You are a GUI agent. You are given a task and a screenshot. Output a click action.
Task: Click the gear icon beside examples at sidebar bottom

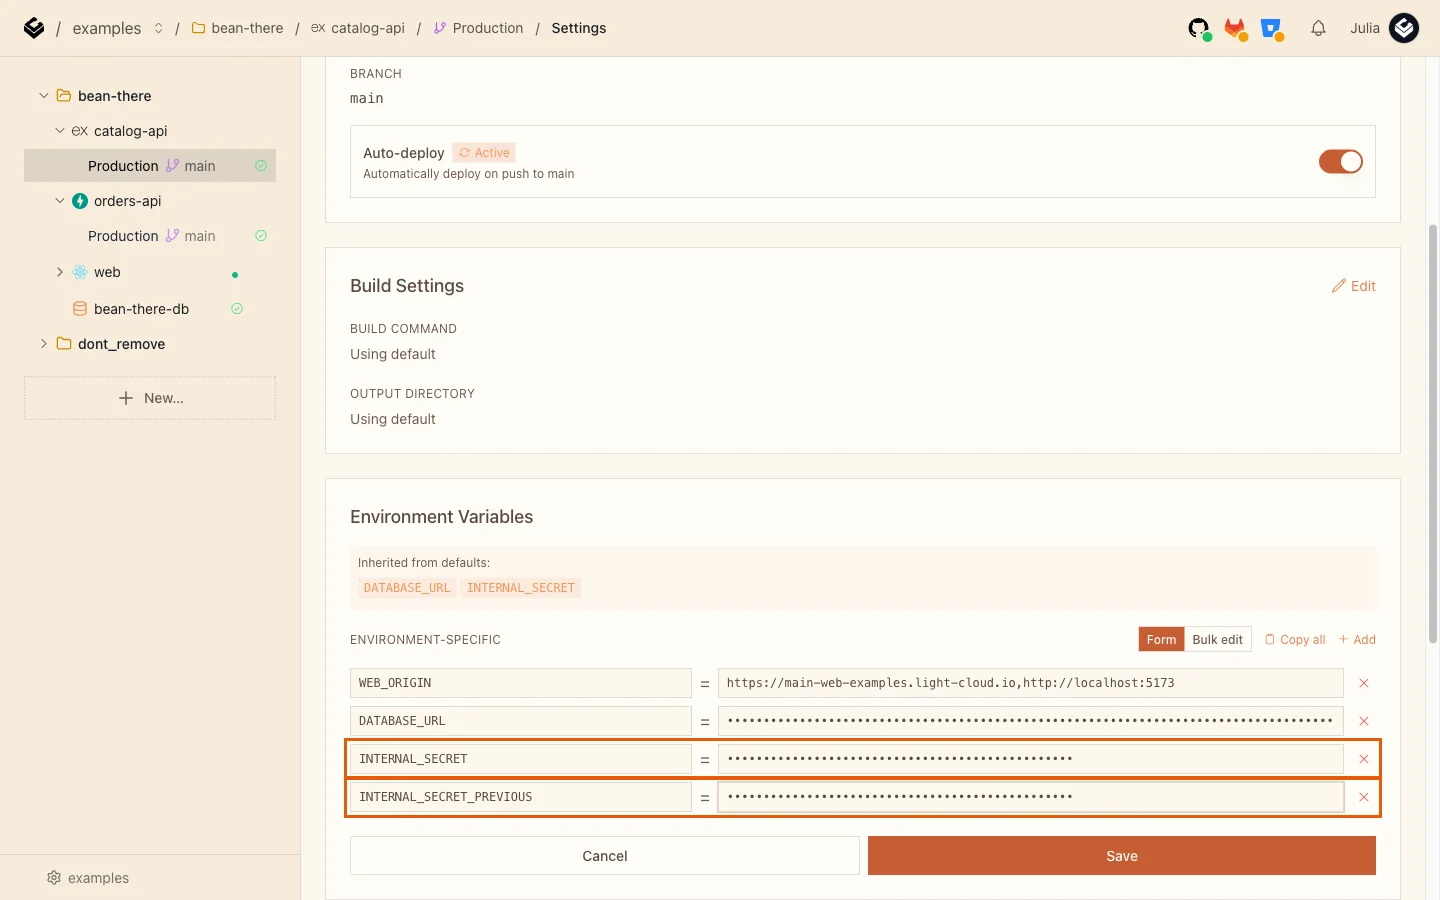(x=54, y=878)
